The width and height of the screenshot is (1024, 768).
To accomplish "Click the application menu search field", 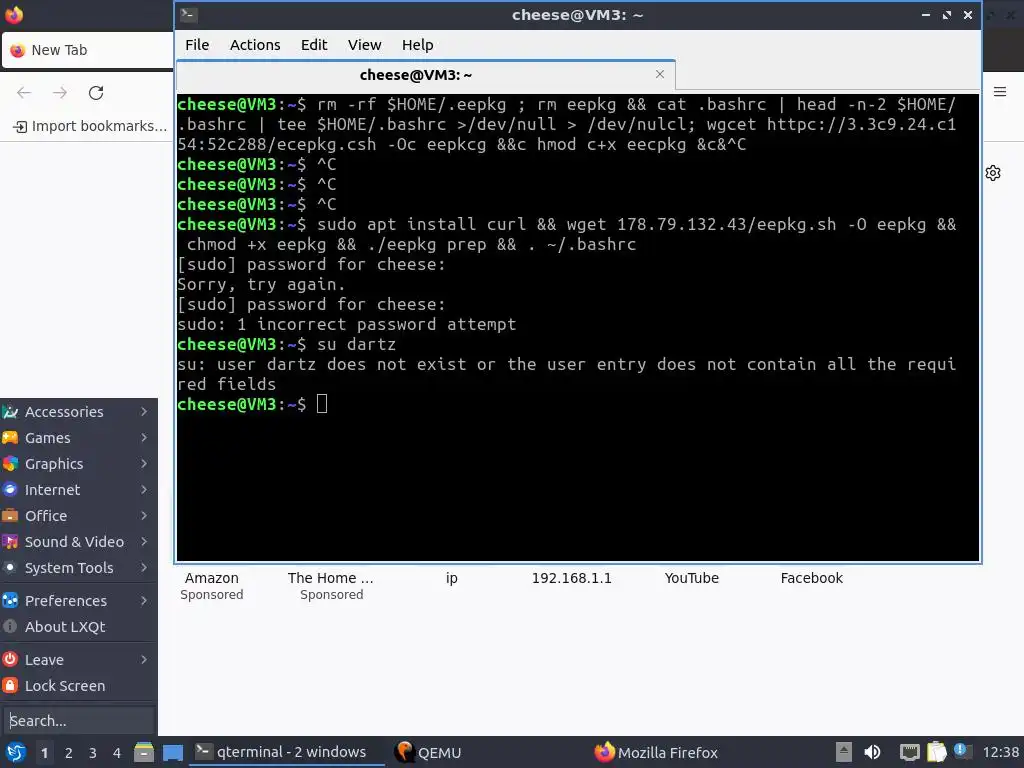I will point(78,720).
